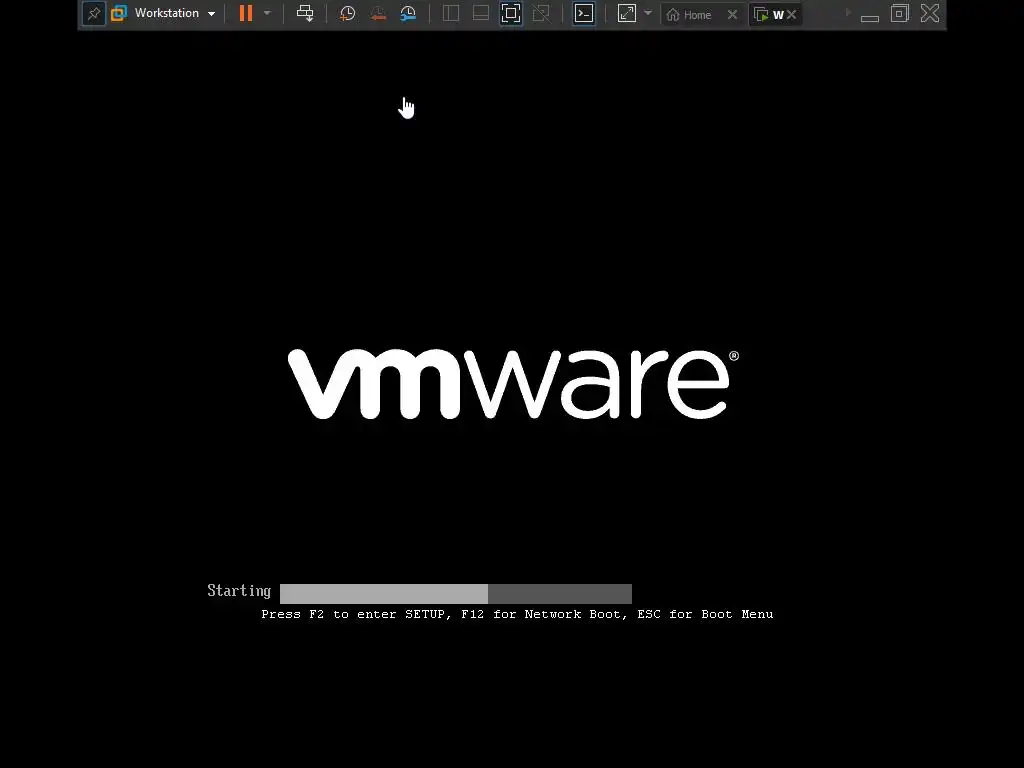
Task: Open the snapshot manager
Action: [x=408, y=13]
